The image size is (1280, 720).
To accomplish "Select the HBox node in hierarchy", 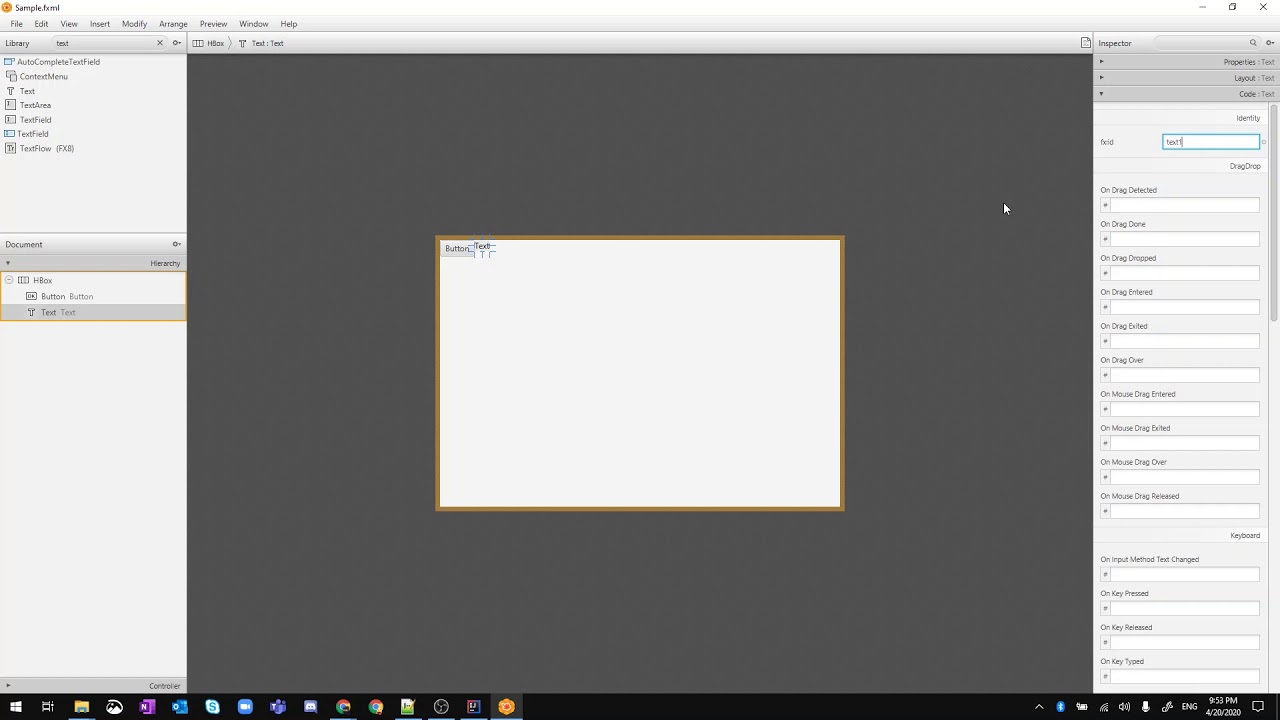I will pos(93,280).
